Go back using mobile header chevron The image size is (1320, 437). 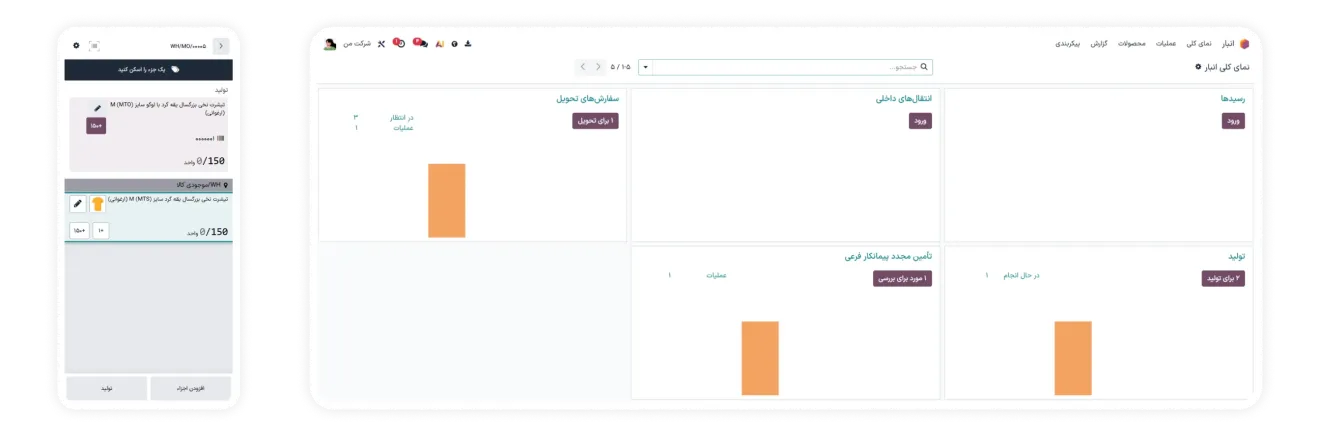click(x=220, y=46)
